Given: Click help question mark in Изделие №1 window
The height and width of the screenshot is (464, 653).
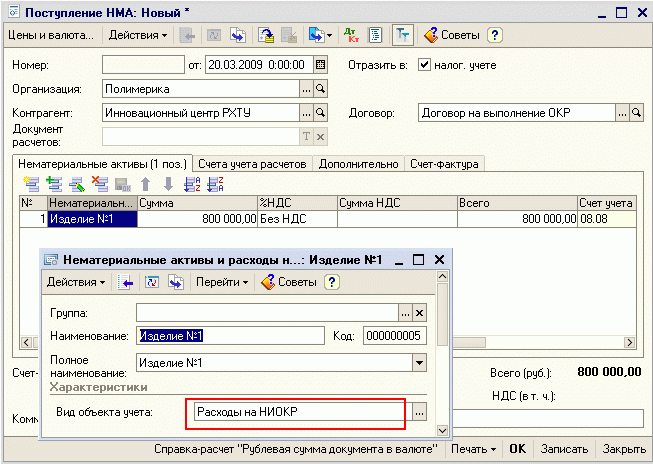Looking at the screenshot, I should (x=332, y=282).
